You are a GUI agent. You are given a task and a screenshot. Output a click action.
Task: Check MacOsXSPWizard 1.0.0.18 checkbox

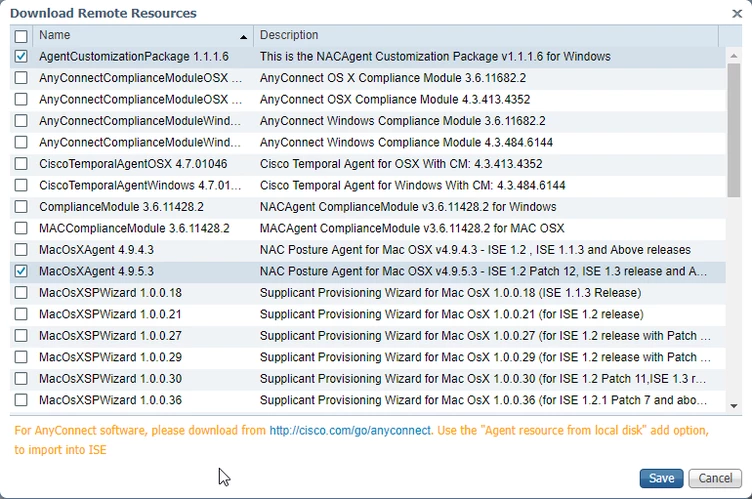click(21, 292)
